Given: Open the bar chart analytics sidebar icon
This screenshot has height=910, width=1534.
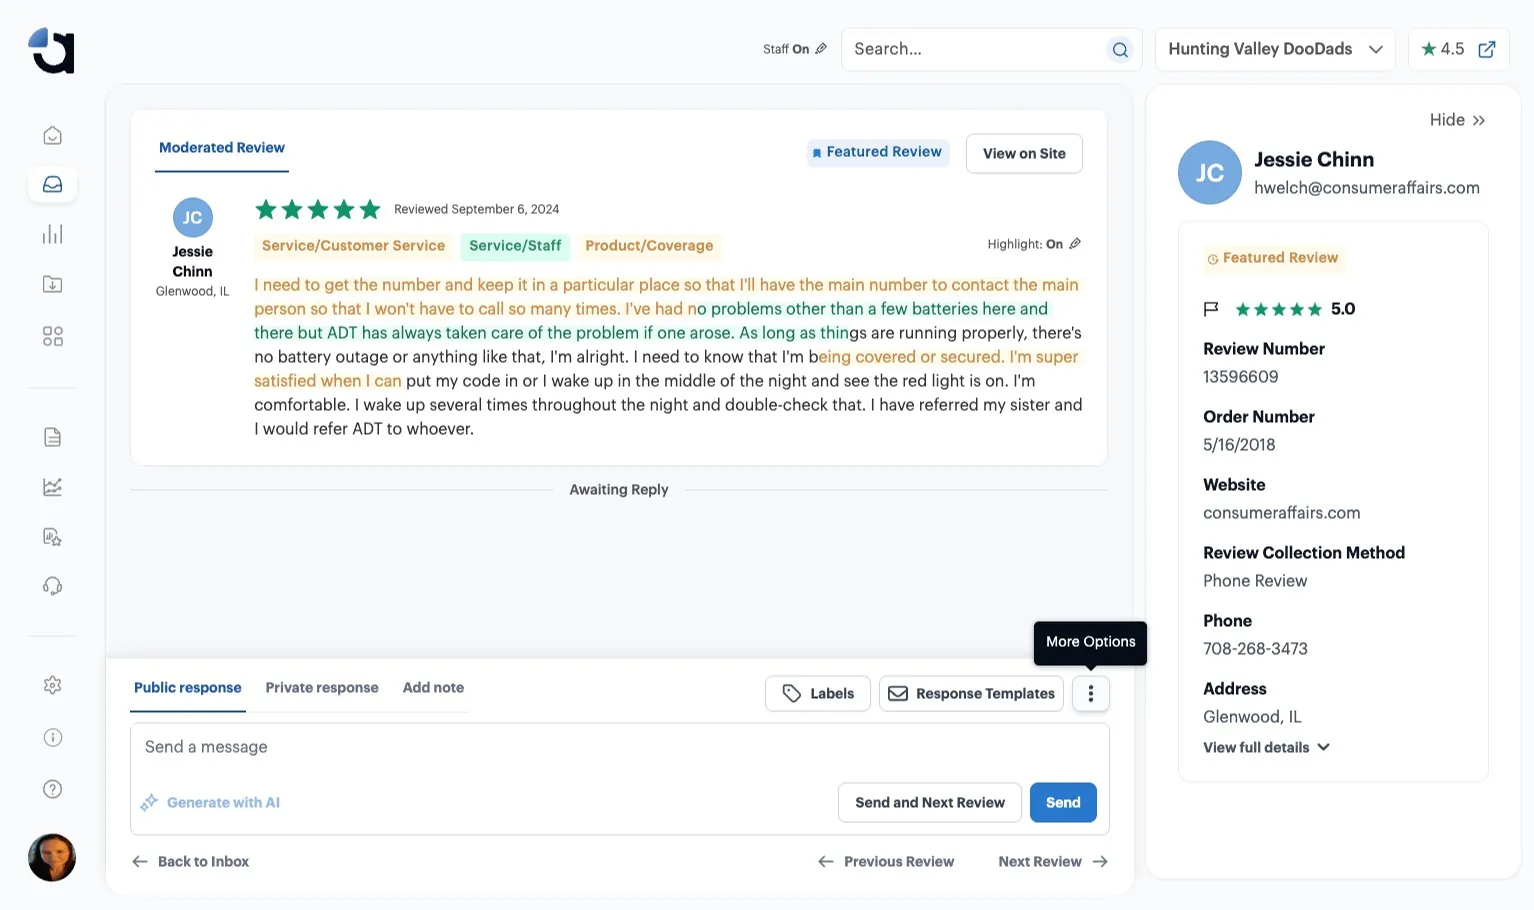Looking at the screenshot, I should coord(53,234).
